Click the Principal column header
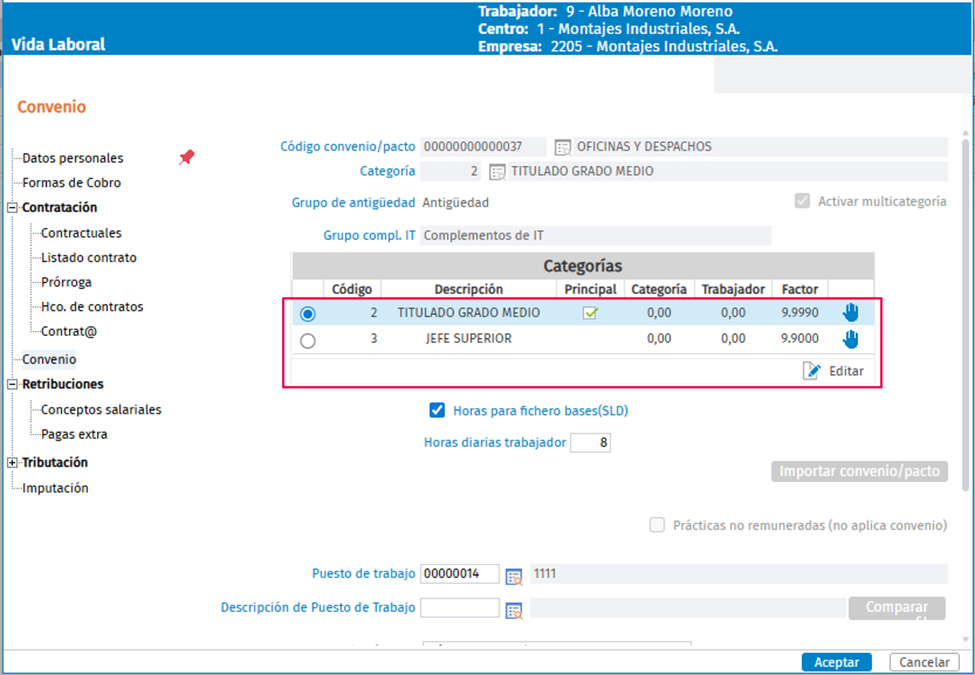Screen dimensions: 975x675 click(590, 289)
